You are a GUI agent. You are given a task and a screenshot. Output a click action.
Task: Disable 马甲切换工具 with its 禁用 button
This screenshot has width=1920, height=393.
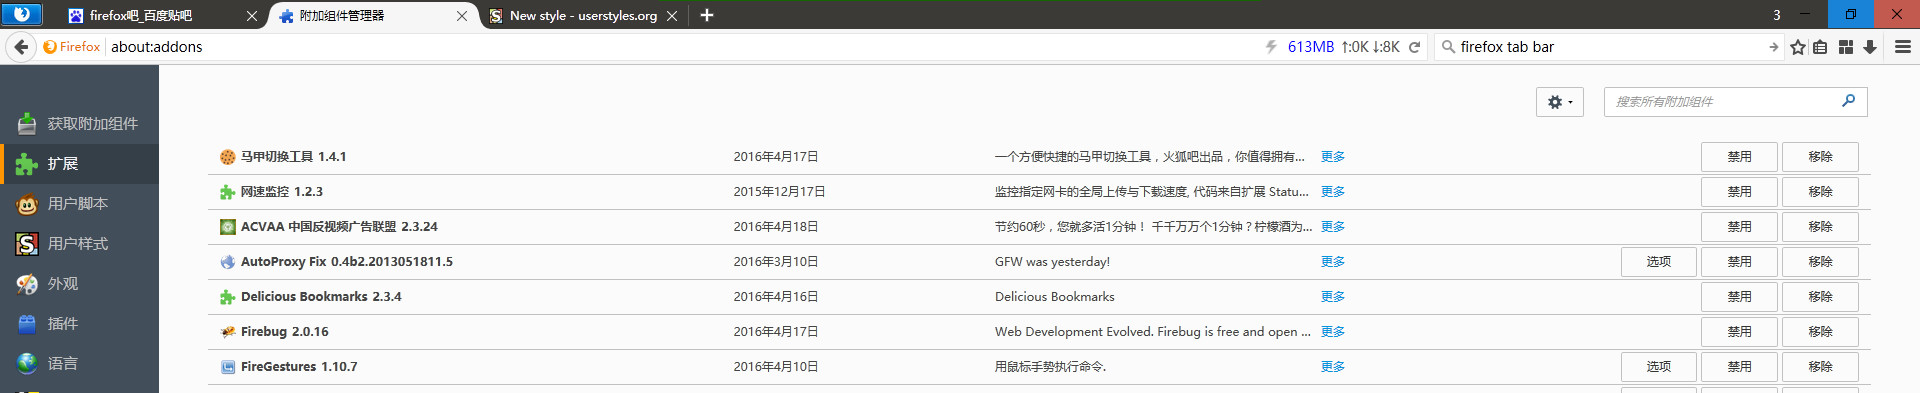point(1739,157)
